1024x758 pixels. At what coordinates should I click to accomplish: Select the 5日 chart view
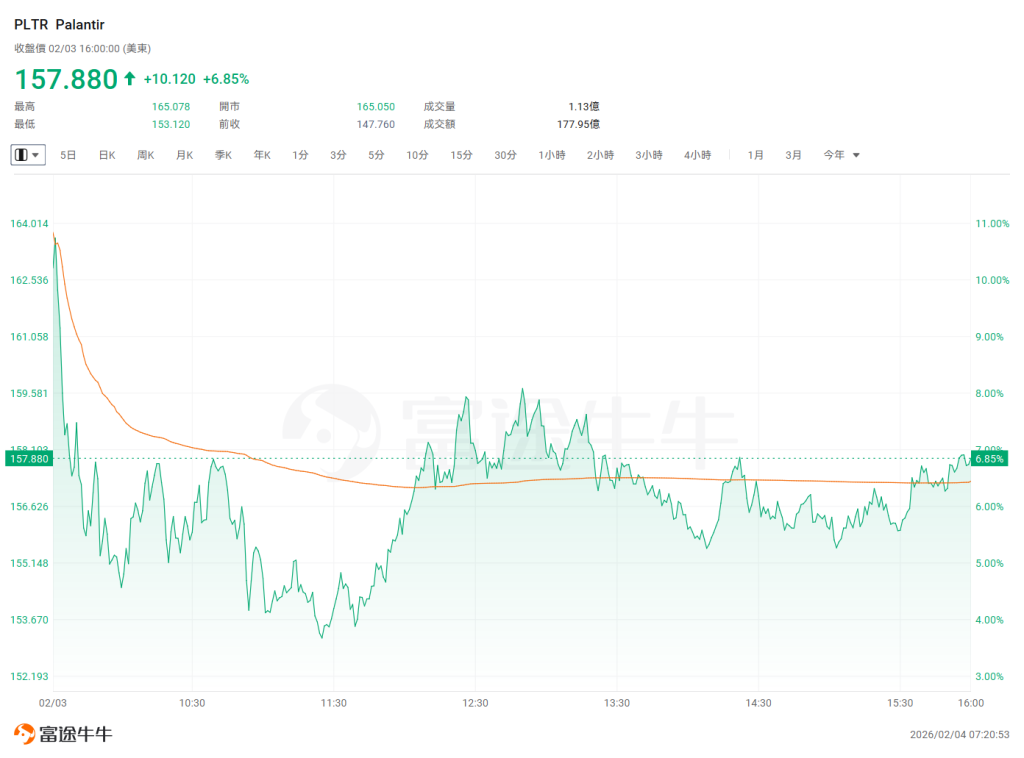(68, 155)
